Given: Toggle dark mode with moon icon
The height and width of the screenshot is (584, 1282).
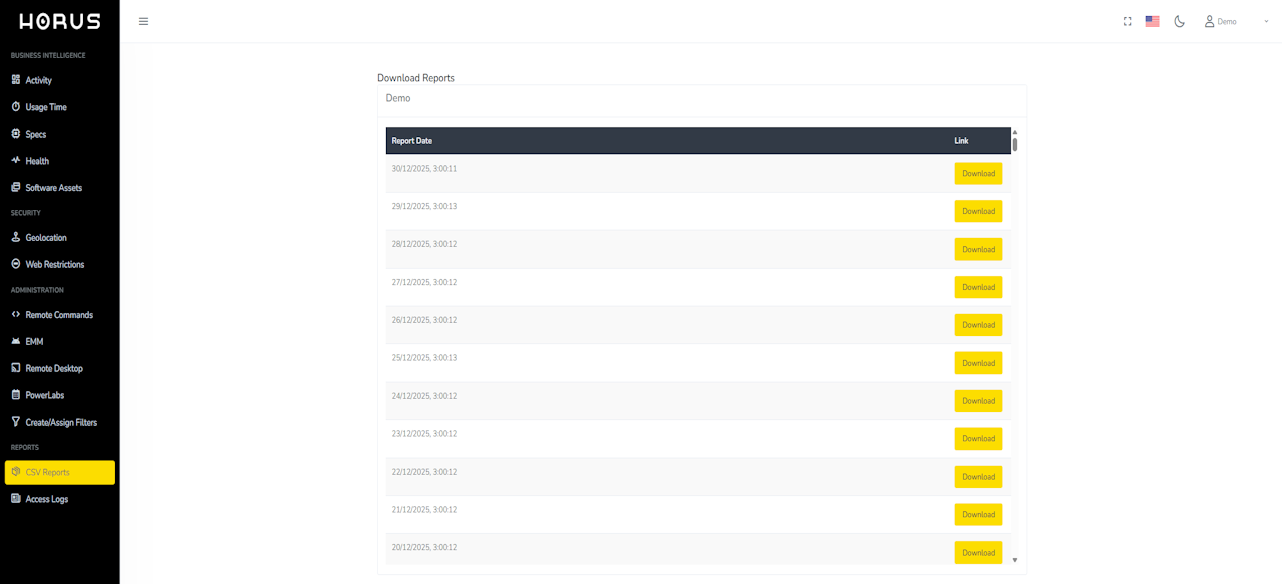Looking at the screenshot, I should (x=1179, y=21).
